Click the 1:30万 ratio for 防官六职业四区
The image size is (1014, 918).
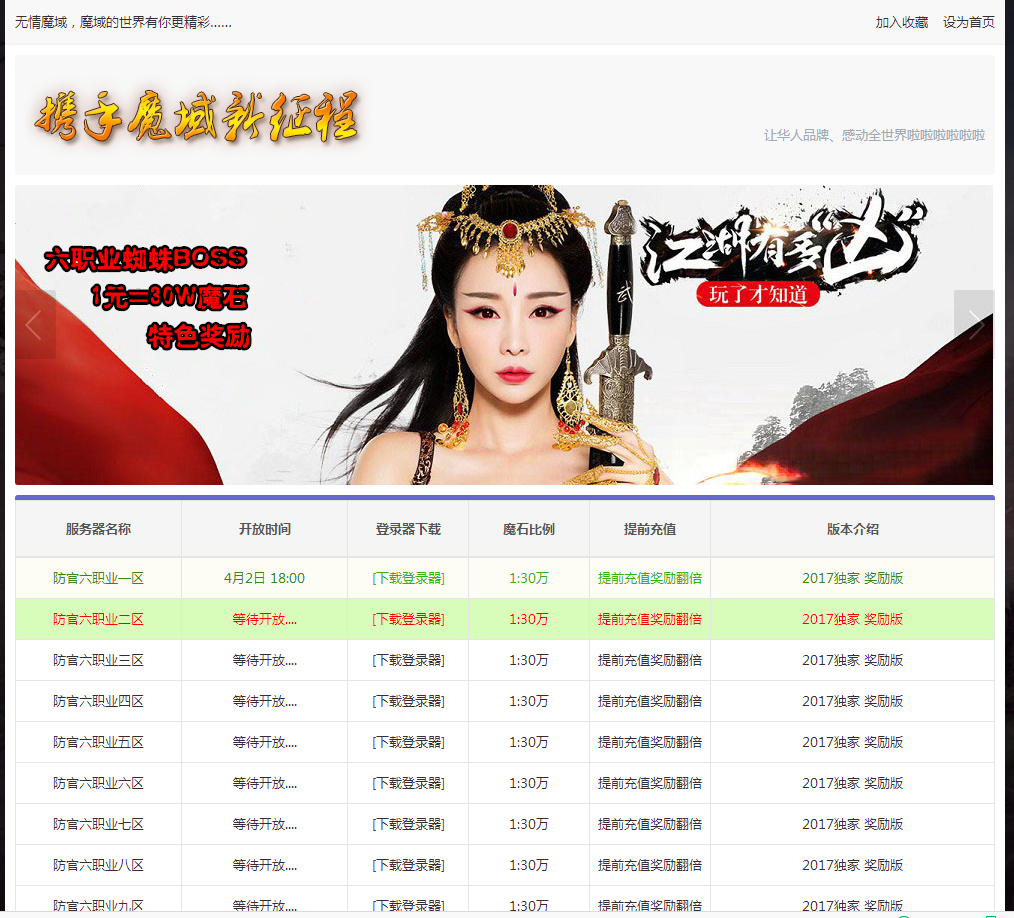528,701
